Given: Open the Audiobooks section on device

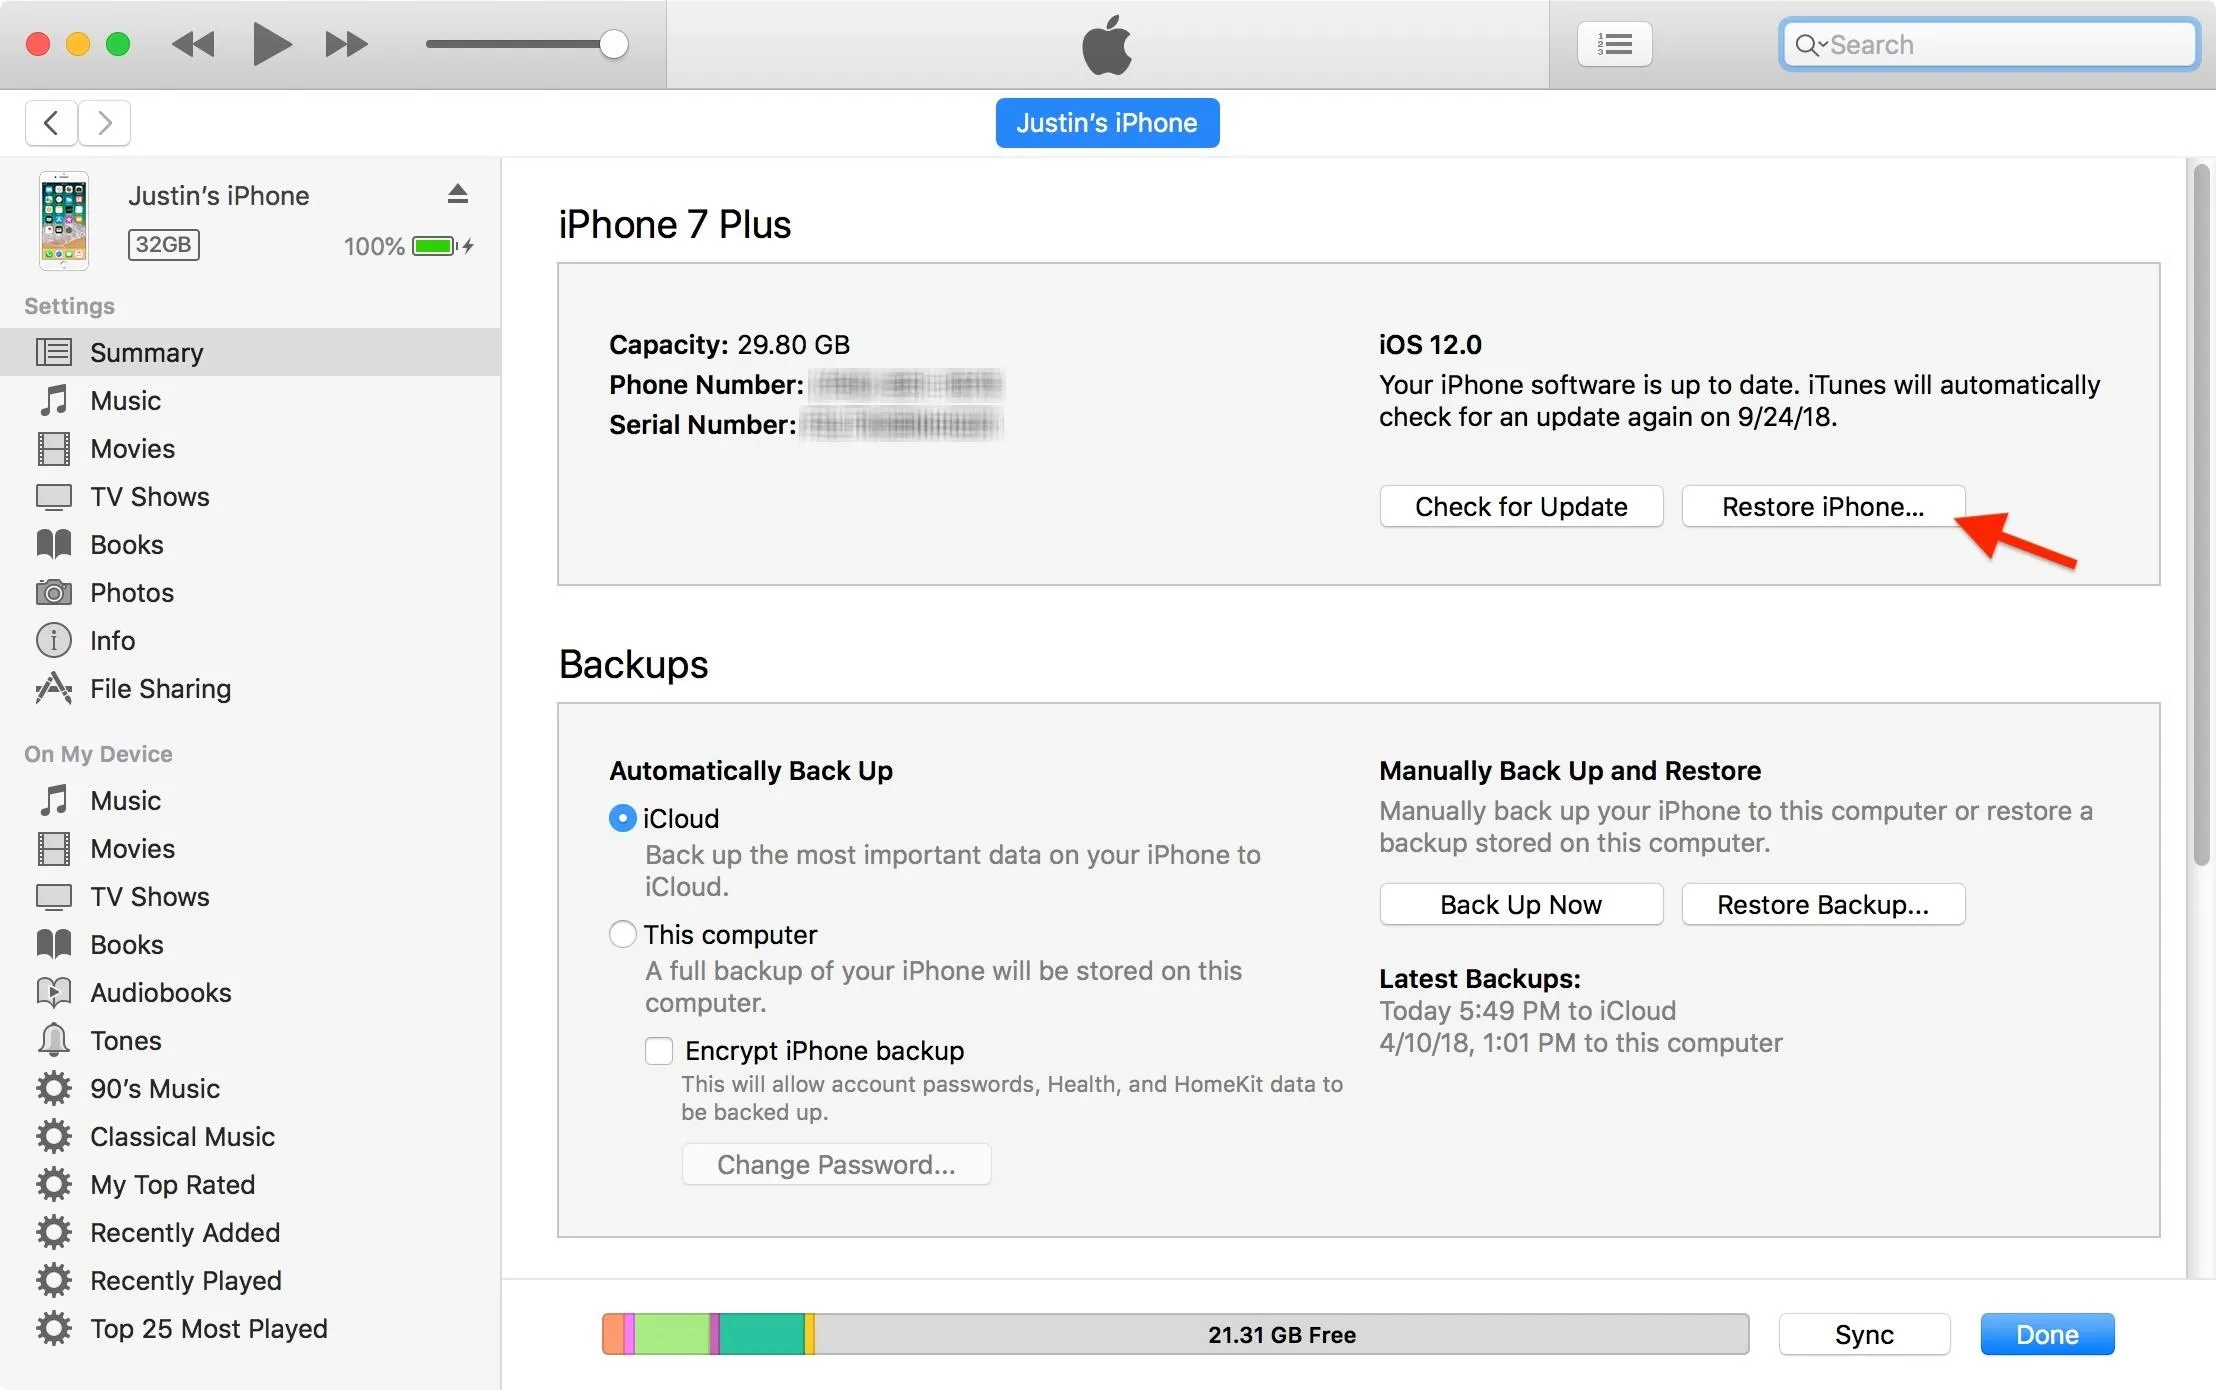Looking at the screenshot, I should (x=160, y=993).
